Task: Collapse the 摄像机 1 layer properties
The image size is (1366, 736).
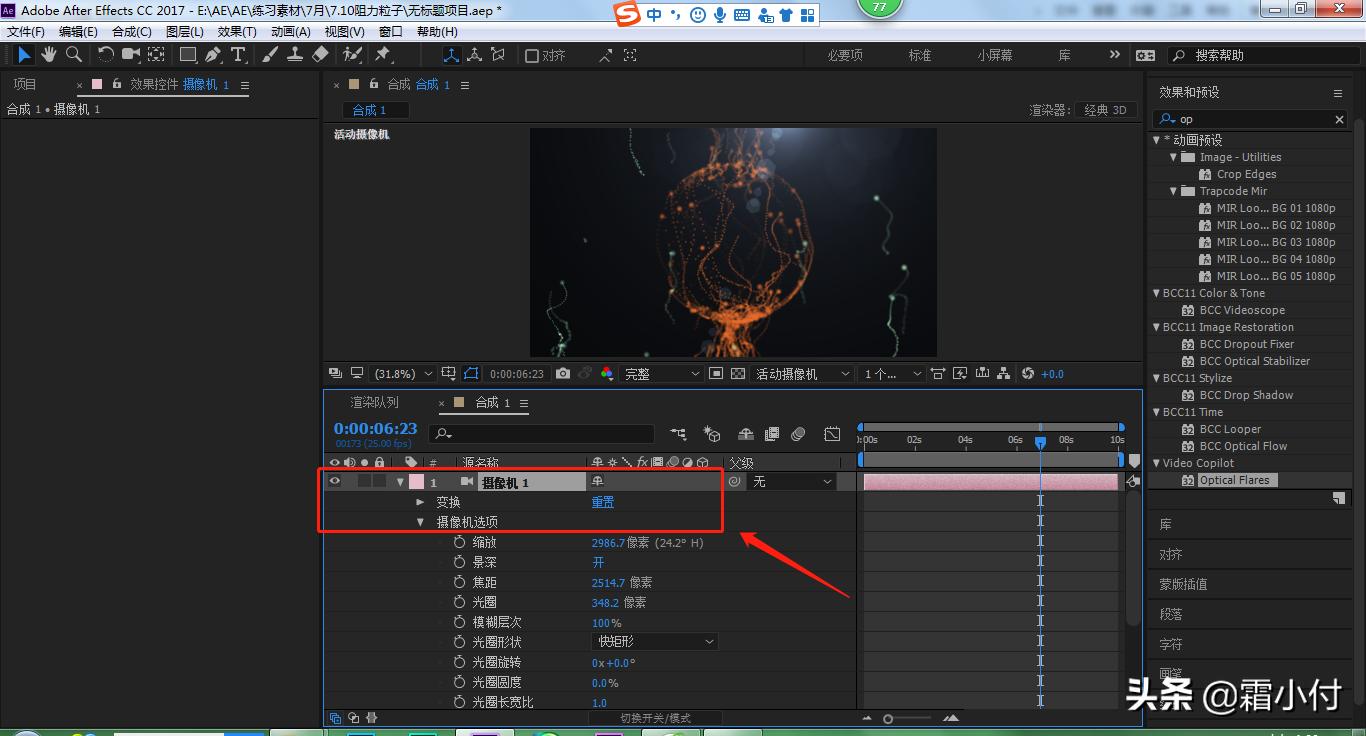Action: pyautogui.click(x=400, y=482)
